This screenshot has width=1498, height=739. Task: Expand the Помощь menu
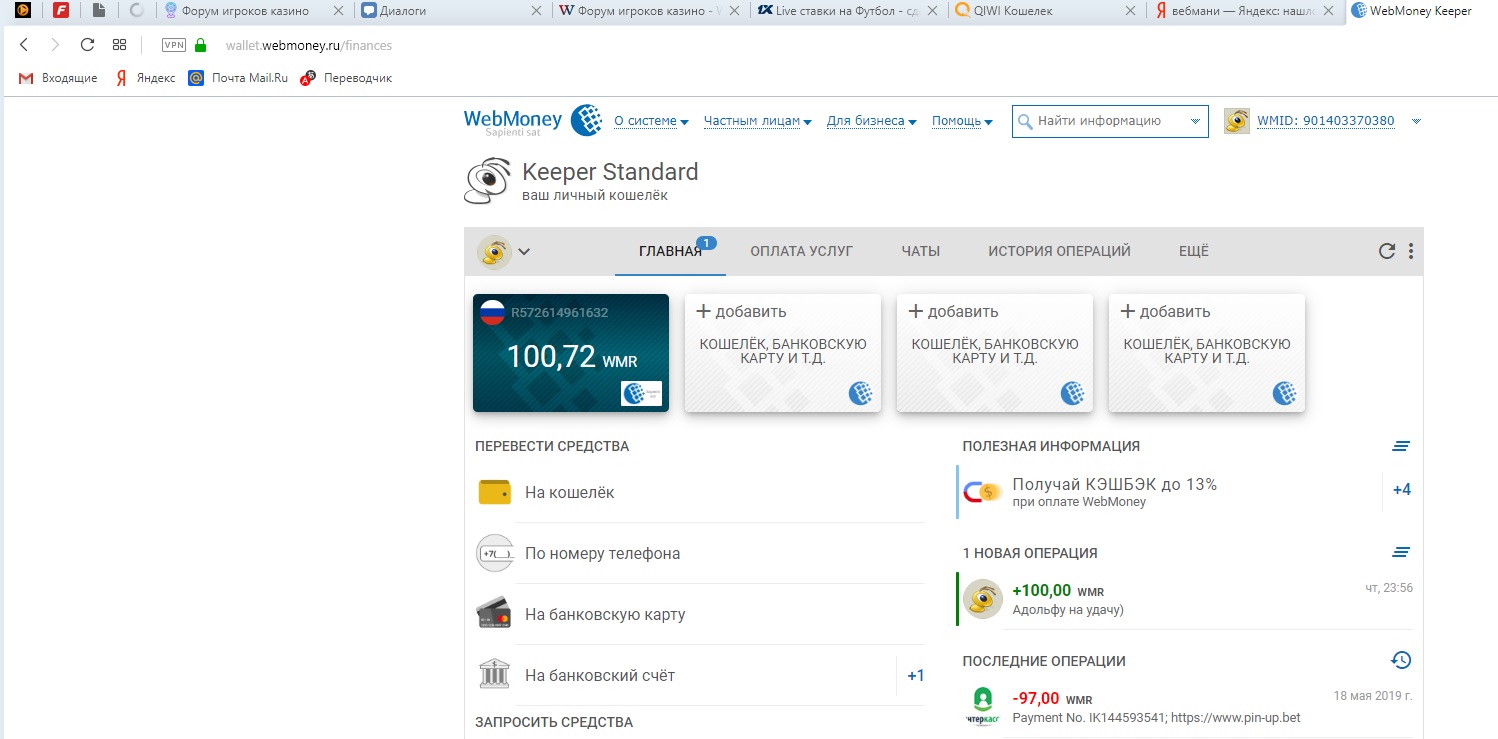pyautogui.click(x=962, y=121)
